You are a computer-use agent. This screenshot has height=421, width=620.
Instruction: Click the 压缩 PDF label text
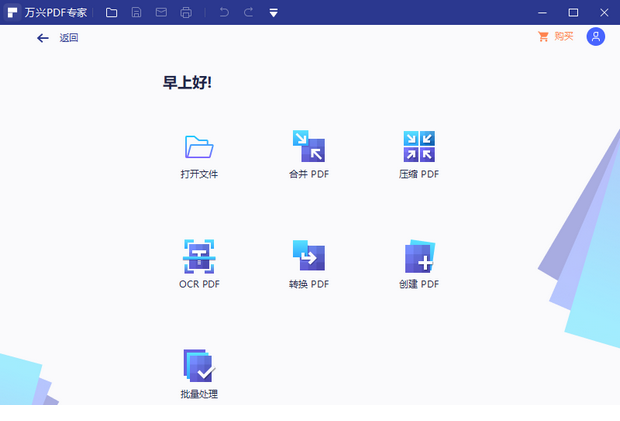click(x=419, y=174)
